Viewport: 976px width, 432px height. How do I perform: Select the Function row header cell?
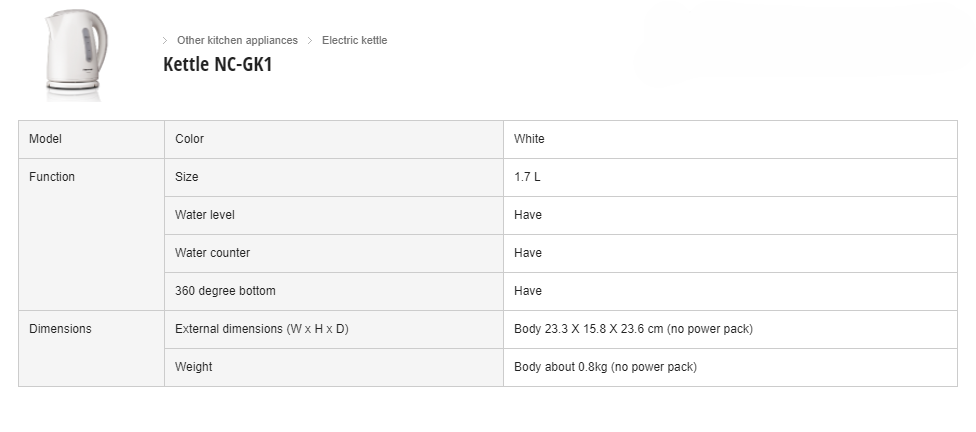92,235
